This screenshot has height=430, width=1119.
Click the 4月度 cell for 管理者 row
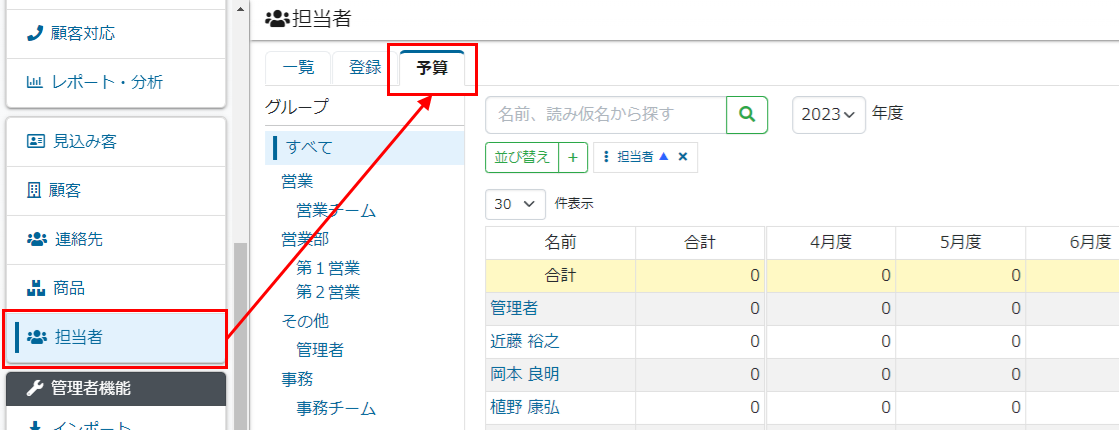[x=831, y=309]
